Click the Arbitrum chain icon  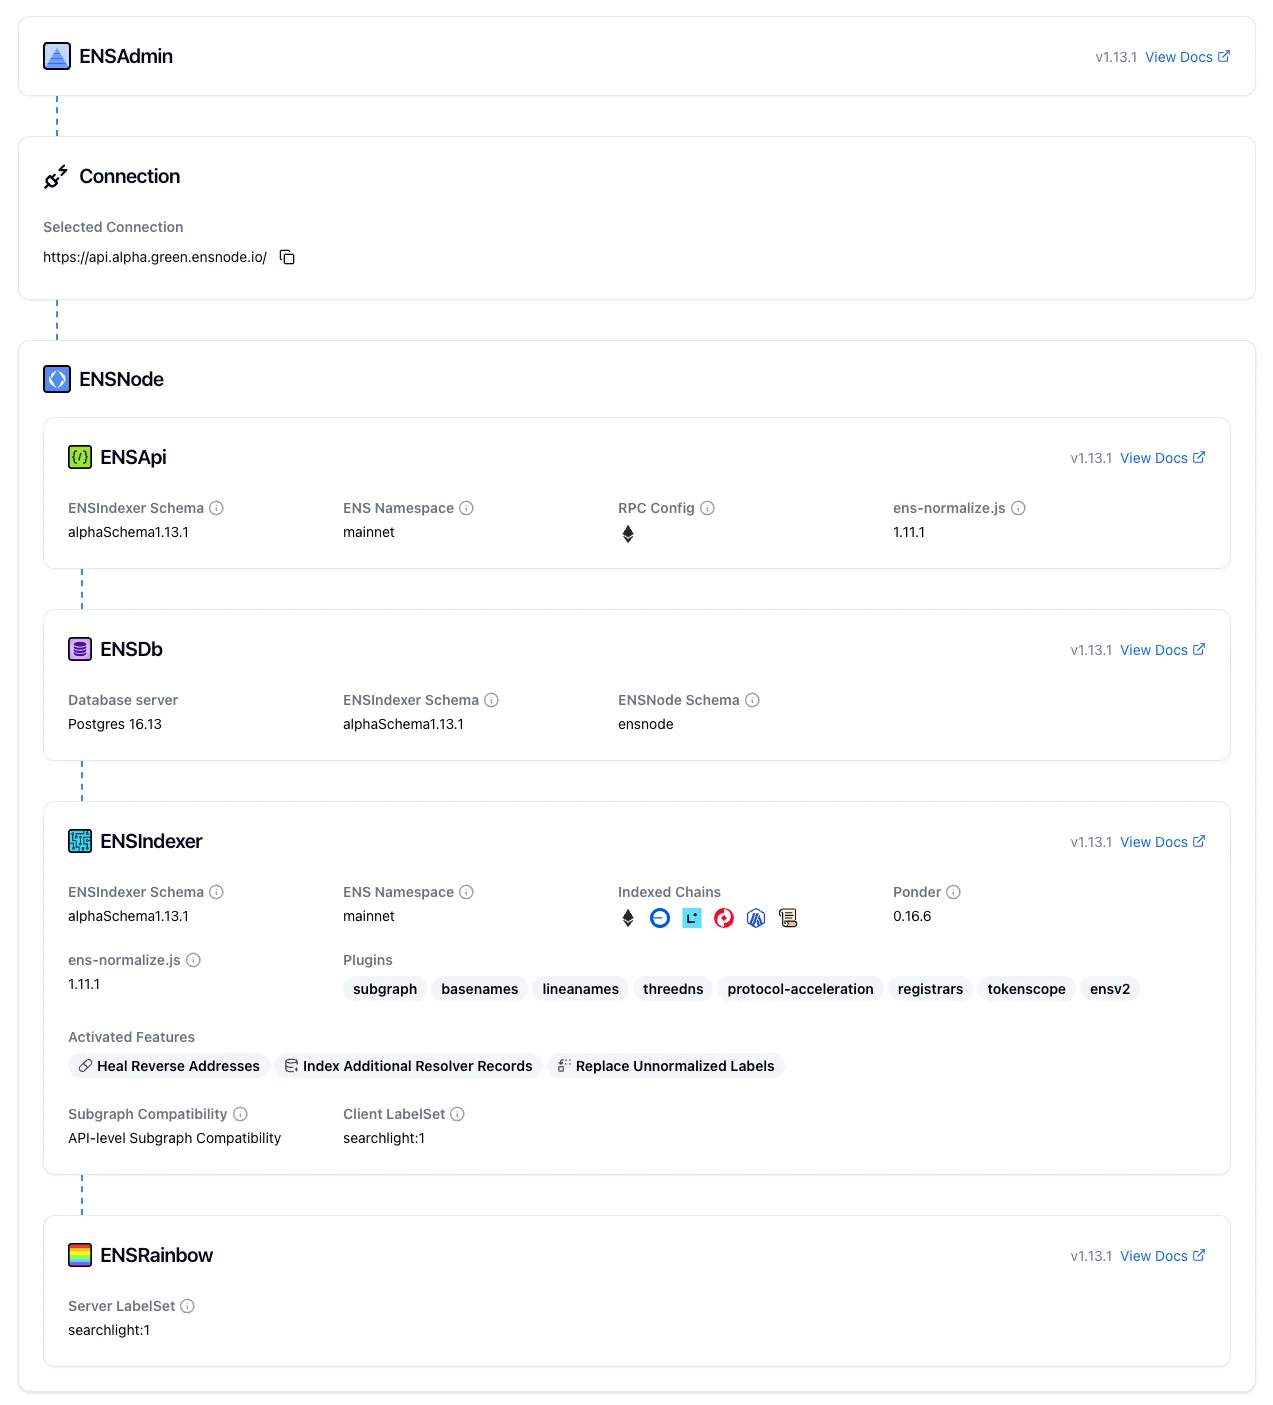[756, 918]
